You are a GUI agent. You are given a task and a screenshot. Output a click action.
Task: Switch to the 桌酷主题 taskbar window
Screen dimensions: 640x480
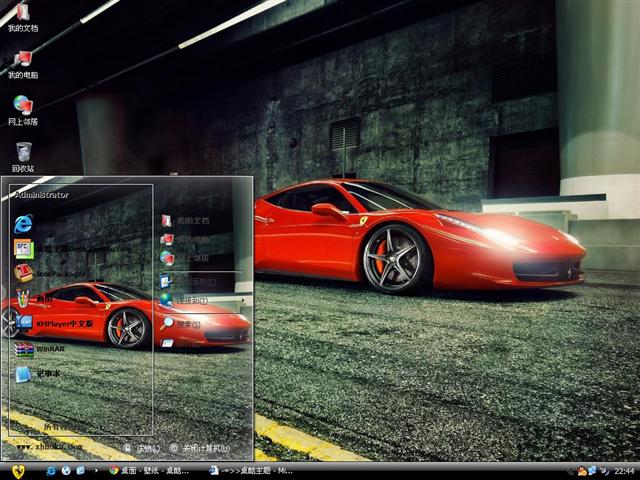(252, 470)
